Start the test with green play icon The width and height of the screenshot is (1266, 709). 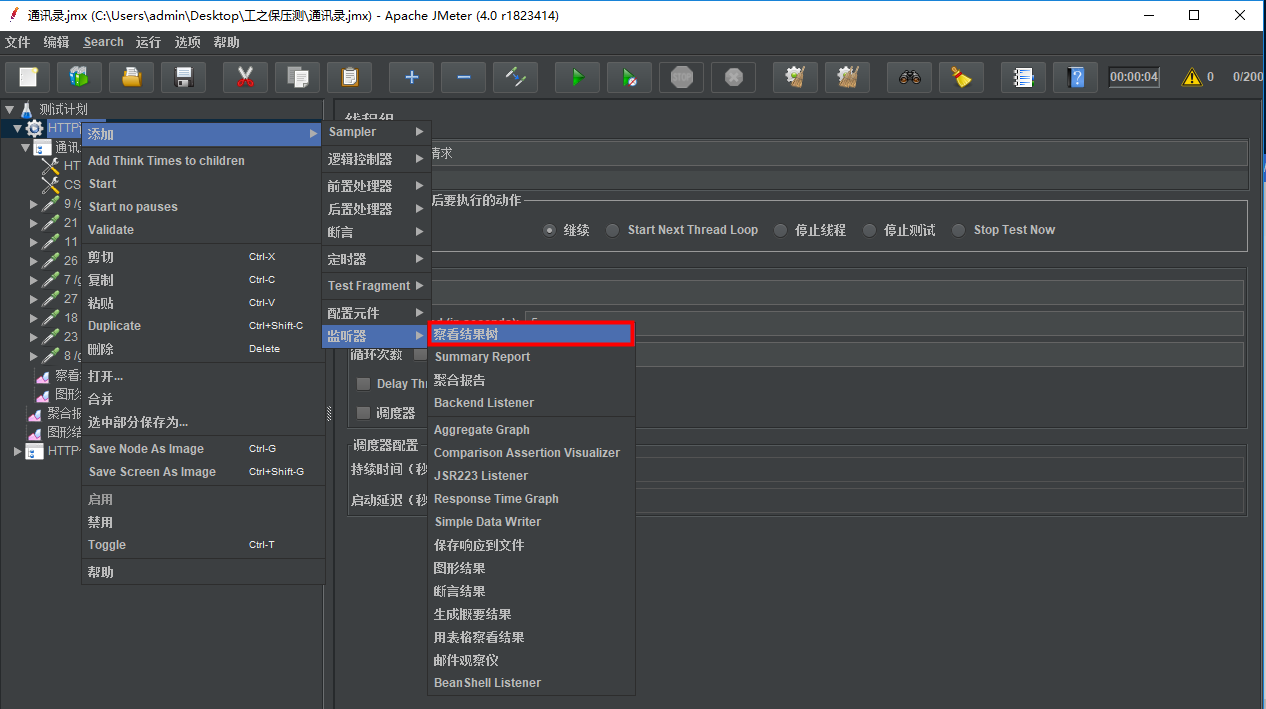coord(577,77)
